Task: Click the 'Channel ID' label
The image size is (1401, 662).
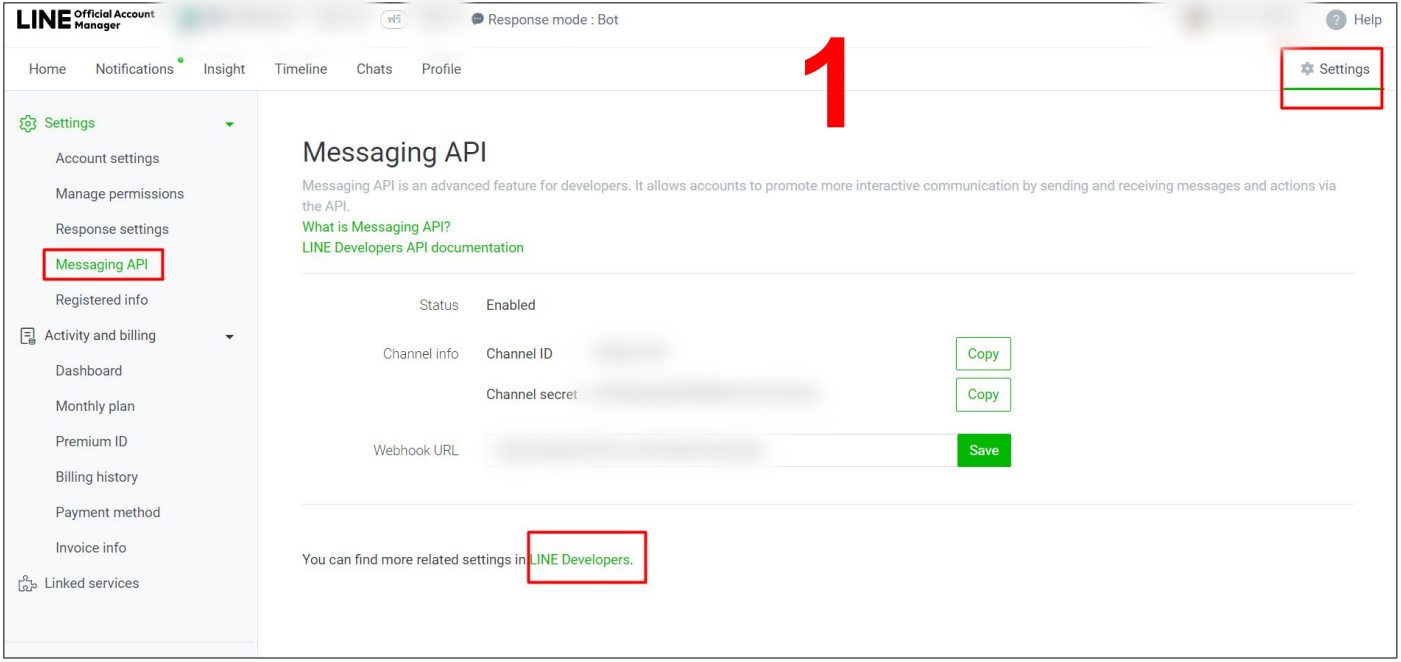Action: point(519,354)
